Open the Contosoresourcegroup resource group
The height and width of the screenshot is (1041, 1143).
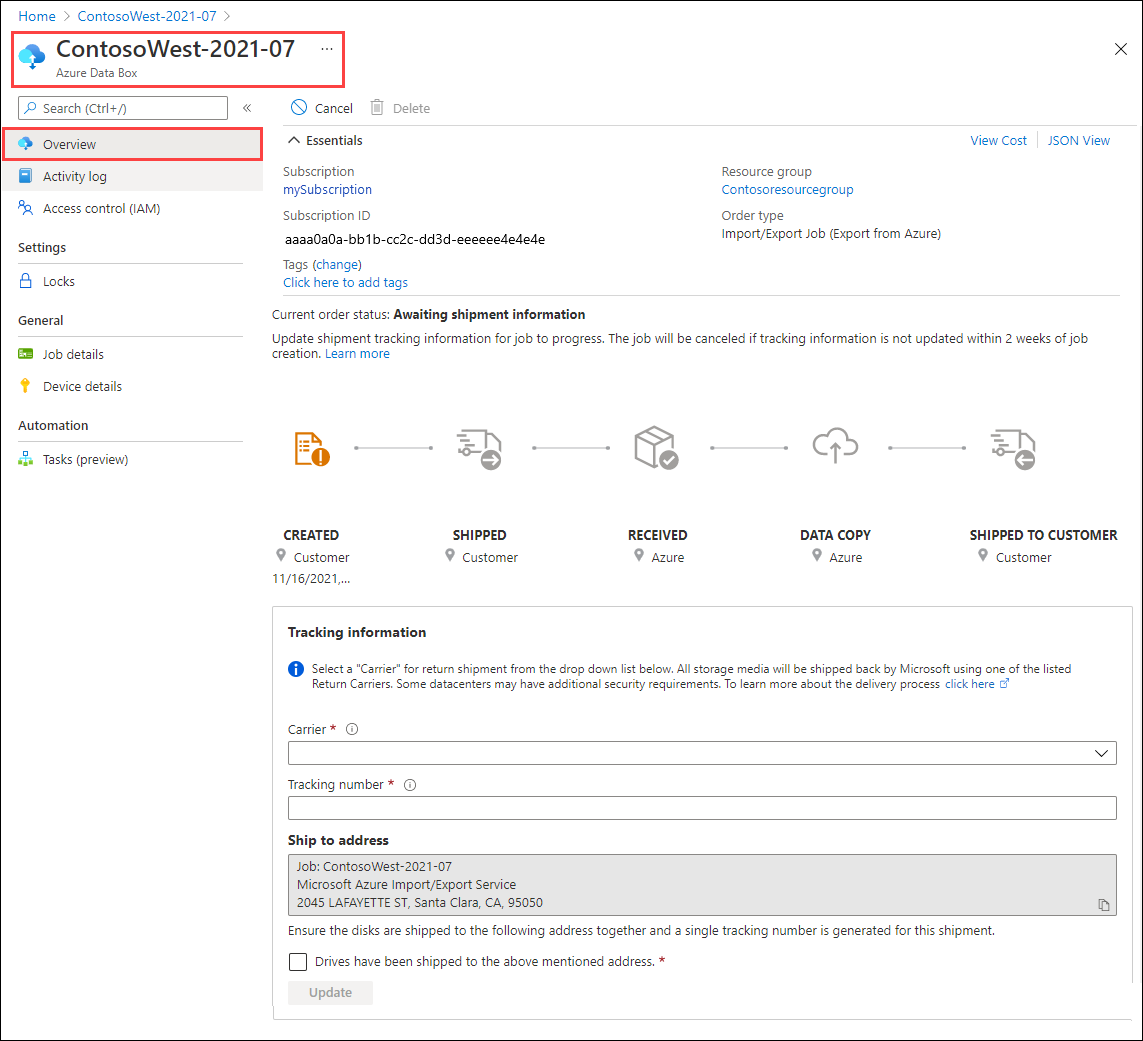[x=774, y=189]
